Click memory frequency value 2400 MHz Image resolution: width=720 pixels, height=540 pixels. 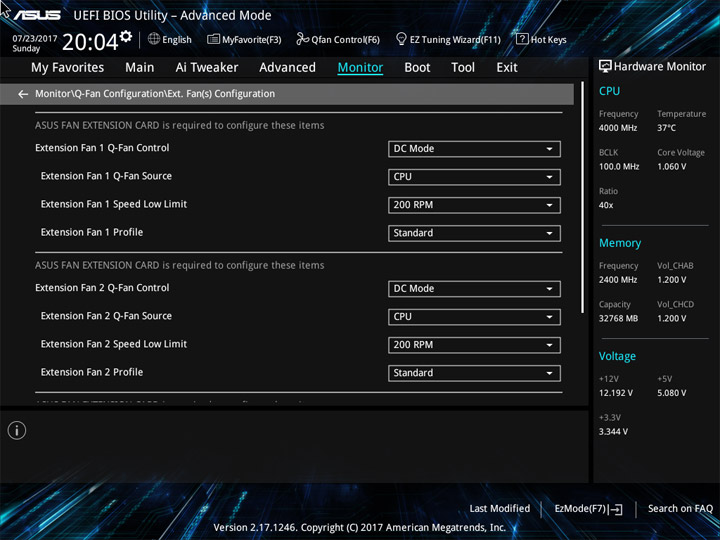click(618, 280)
